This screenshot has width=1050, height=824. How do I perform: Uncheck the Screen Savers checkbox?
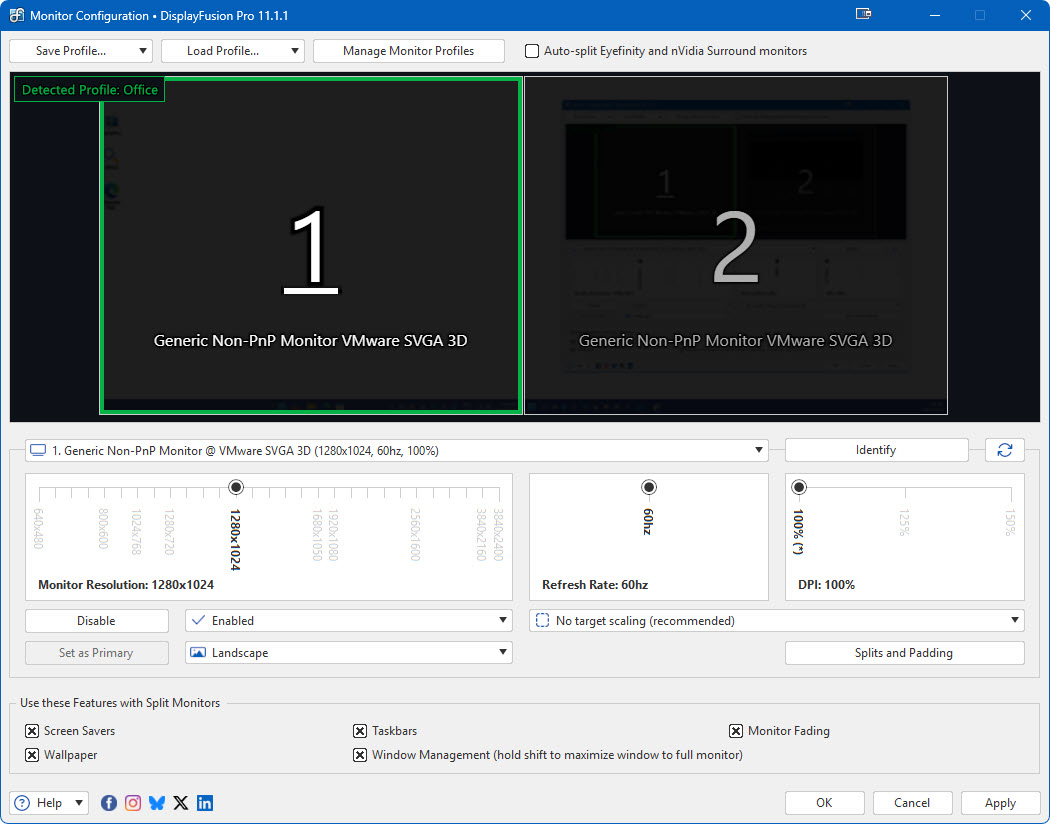click(33, 731)
